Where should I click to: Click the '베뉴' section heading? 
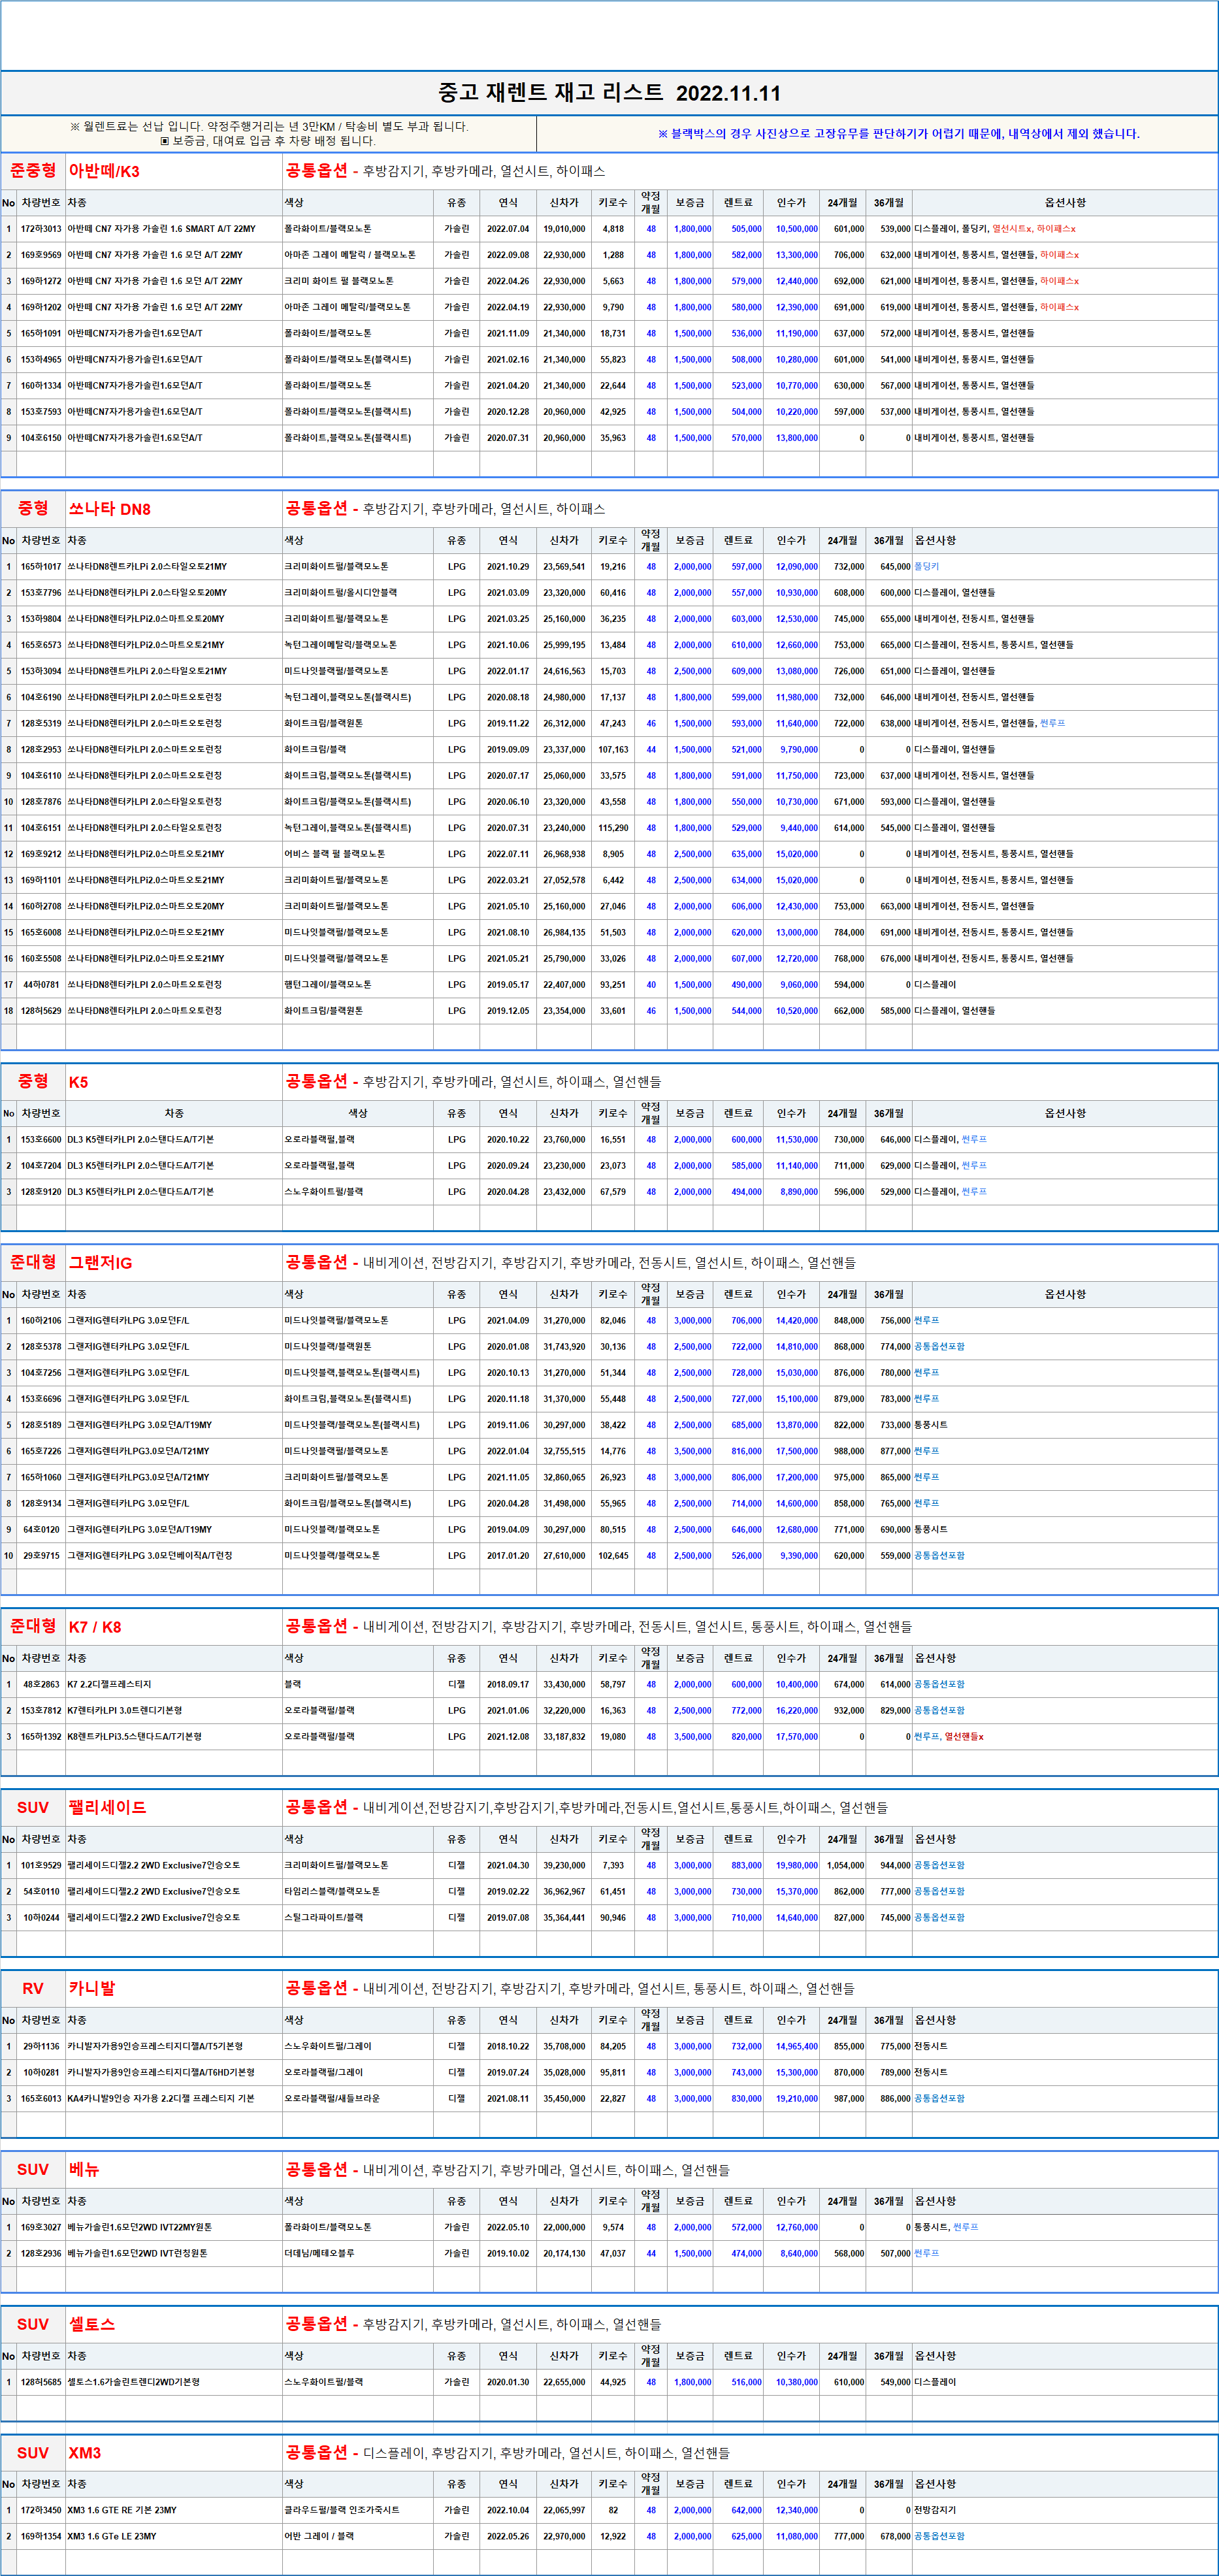pos(84,2170)
